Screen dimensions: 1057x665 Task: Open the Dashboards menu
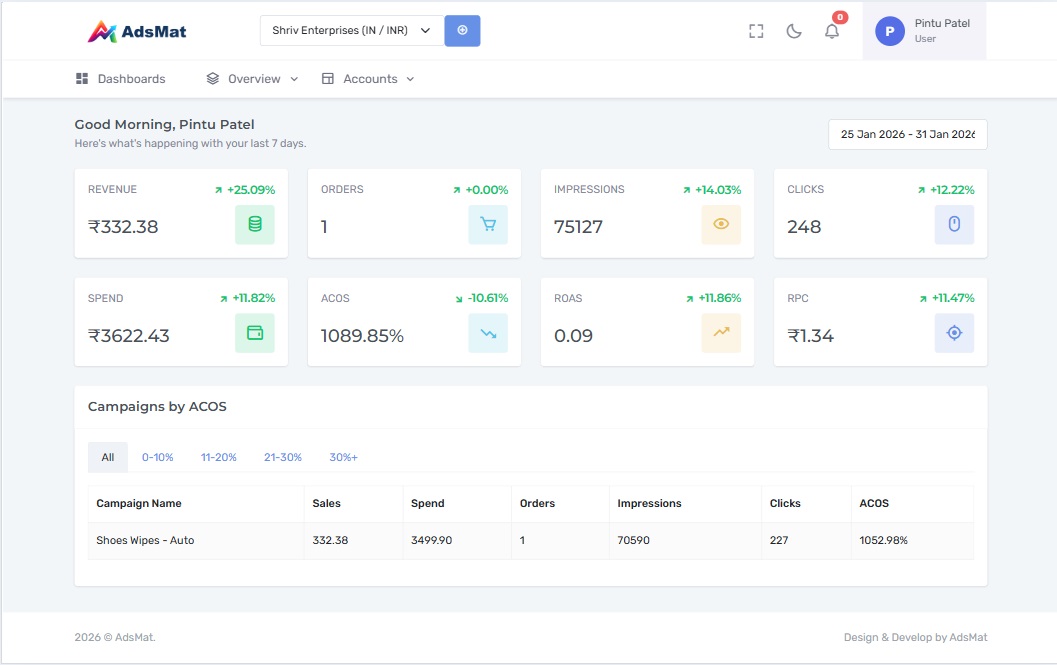(122, 78)
